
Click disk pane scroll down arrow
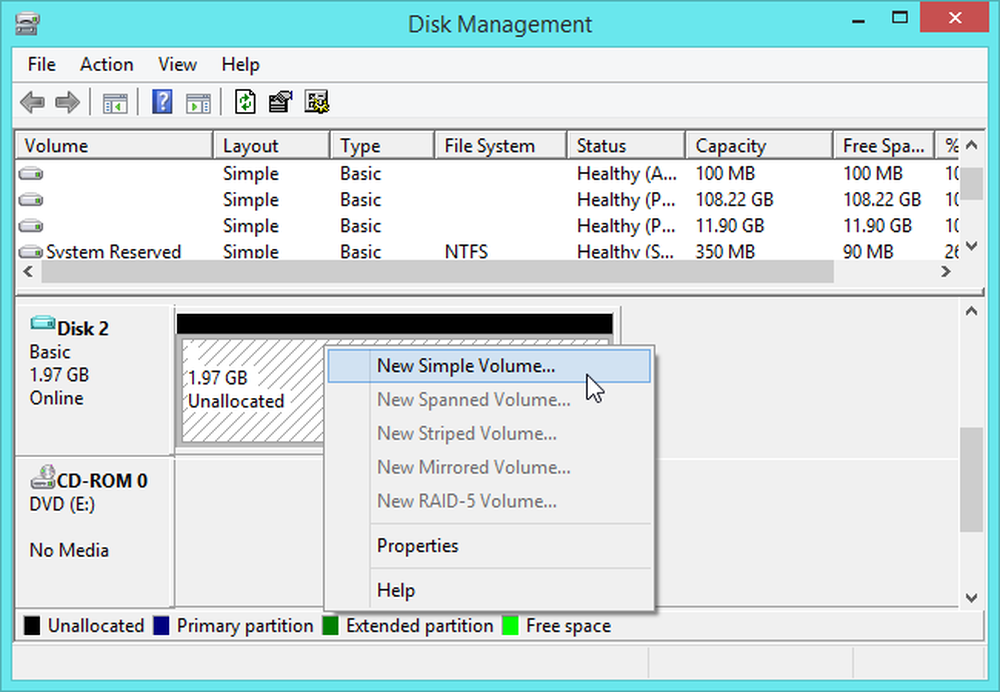pos(971,598)
